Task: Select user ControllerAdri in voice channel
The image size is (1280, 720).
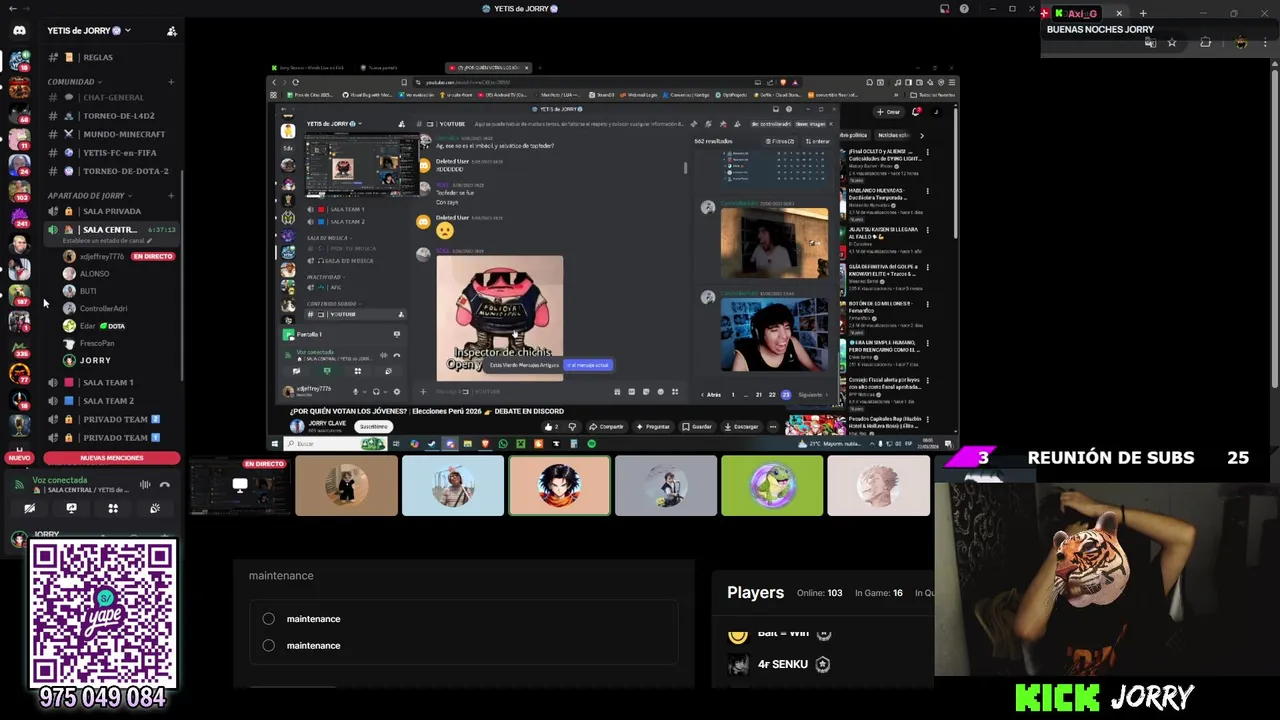Action: 103,309
